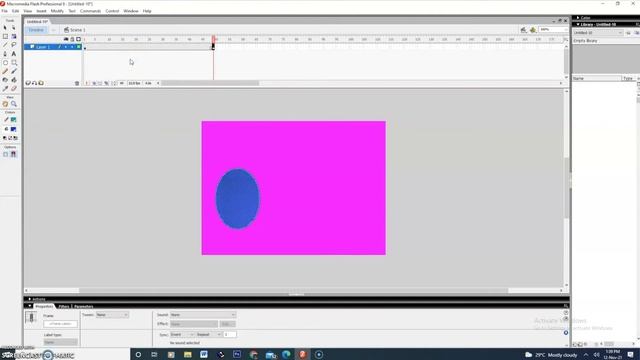Click the frame label input field

point(60,324)
